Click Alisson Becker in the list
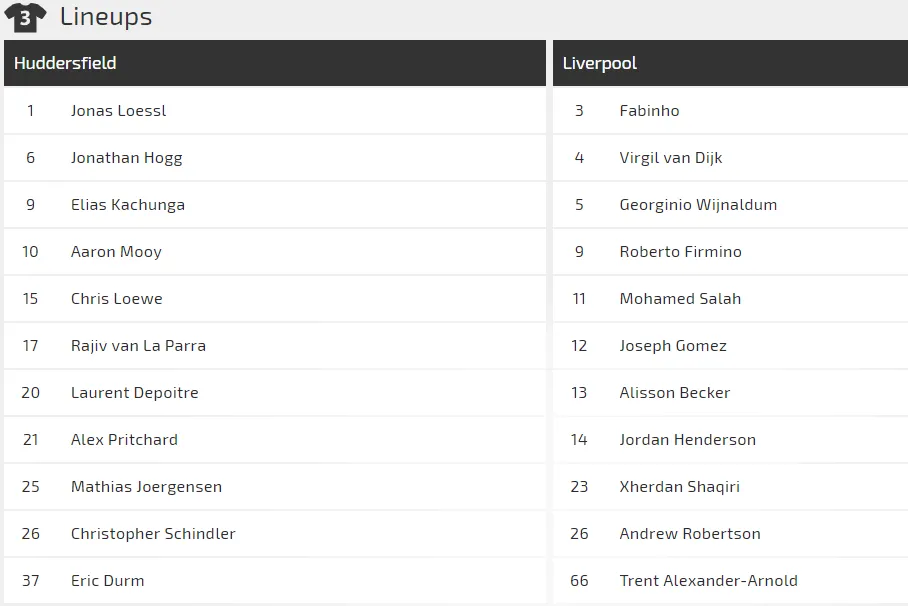Screen dimensions: 908x606 (x=674, y=392)
